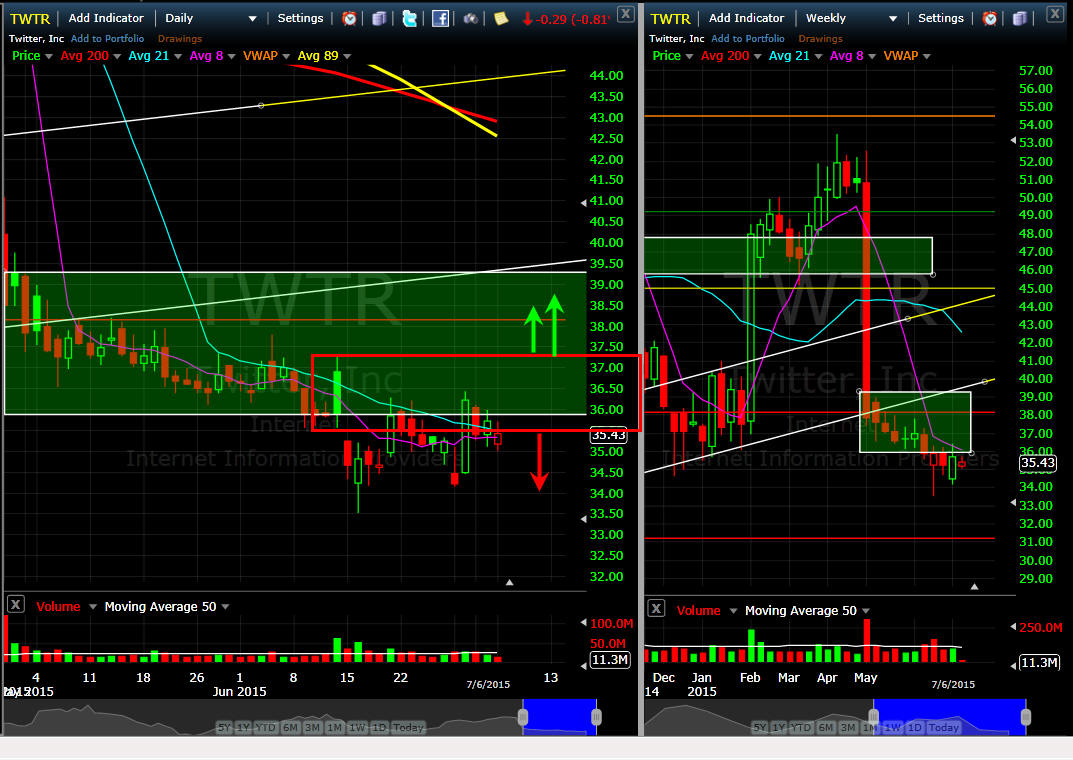Click Add Indicator in Daily chart
Screen dimensions: 1073x760
point(106,18)
